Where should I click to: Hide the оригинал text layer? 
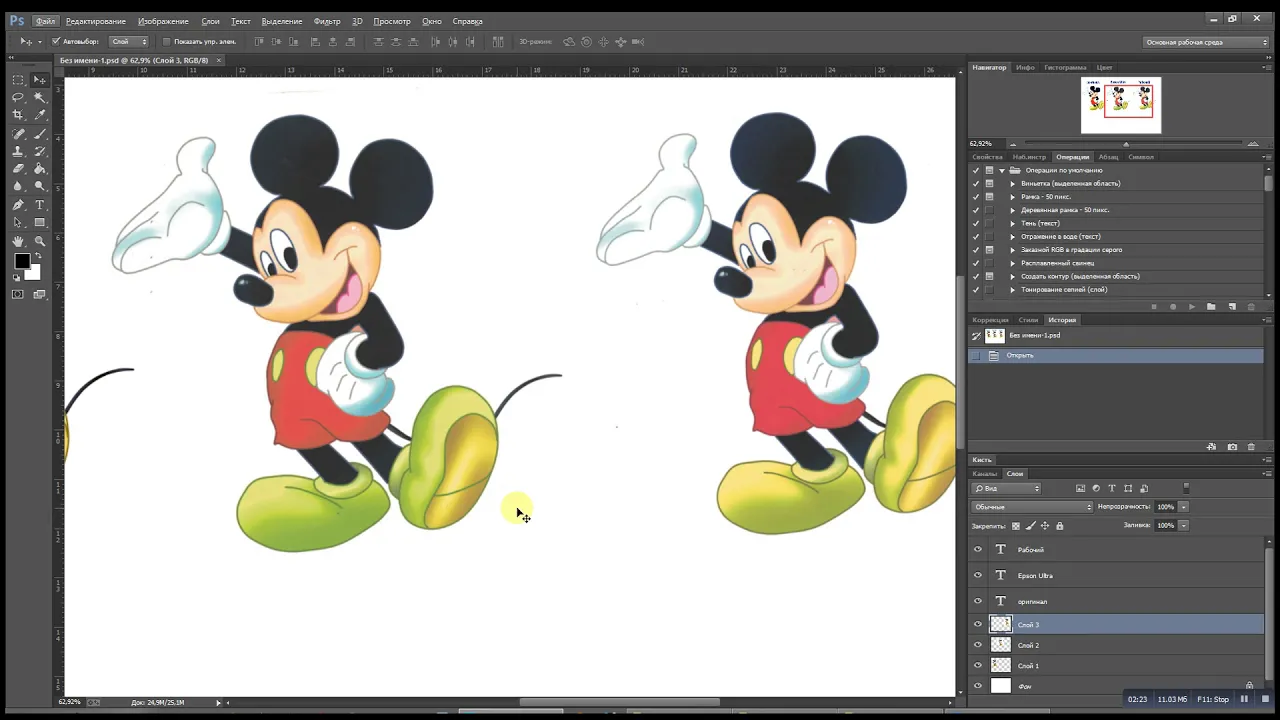pos(978,601)
